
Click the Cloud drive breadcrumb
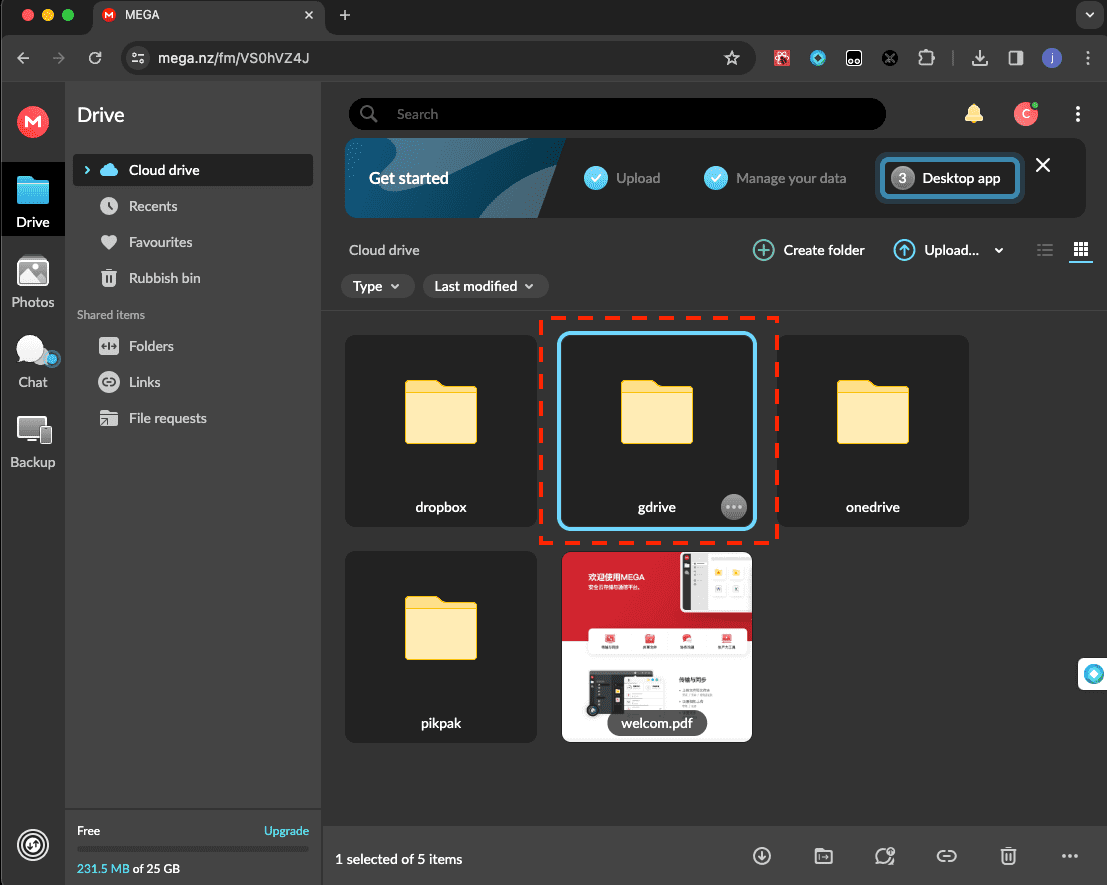[x=384, y=250]
